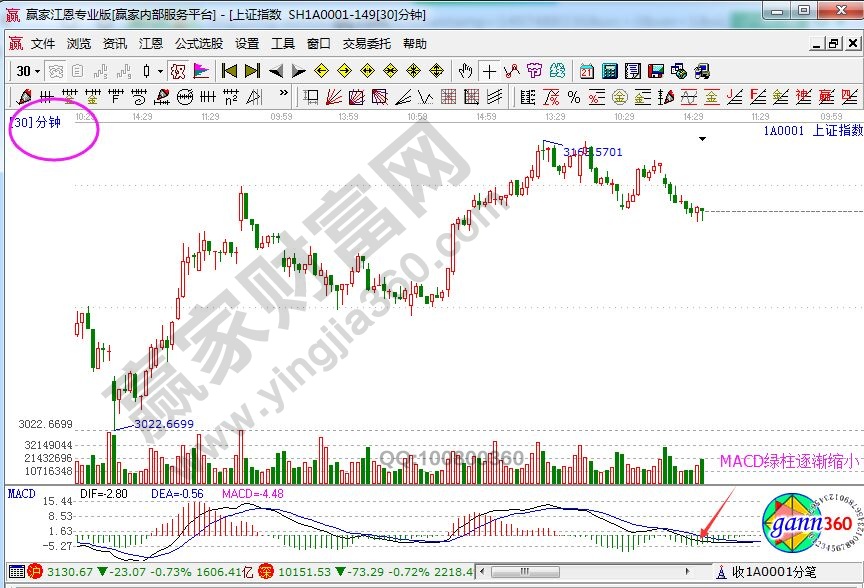Click the small triangle marker above chart
This screenshot has width=864, height=588.
point(703,138)
